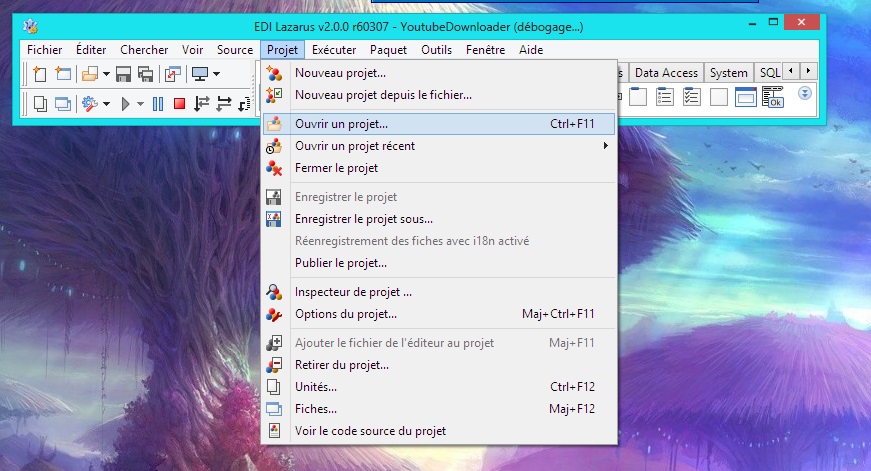Select the GroupBox component in the palette
The image size is (871, 471).
pos(638,97)
